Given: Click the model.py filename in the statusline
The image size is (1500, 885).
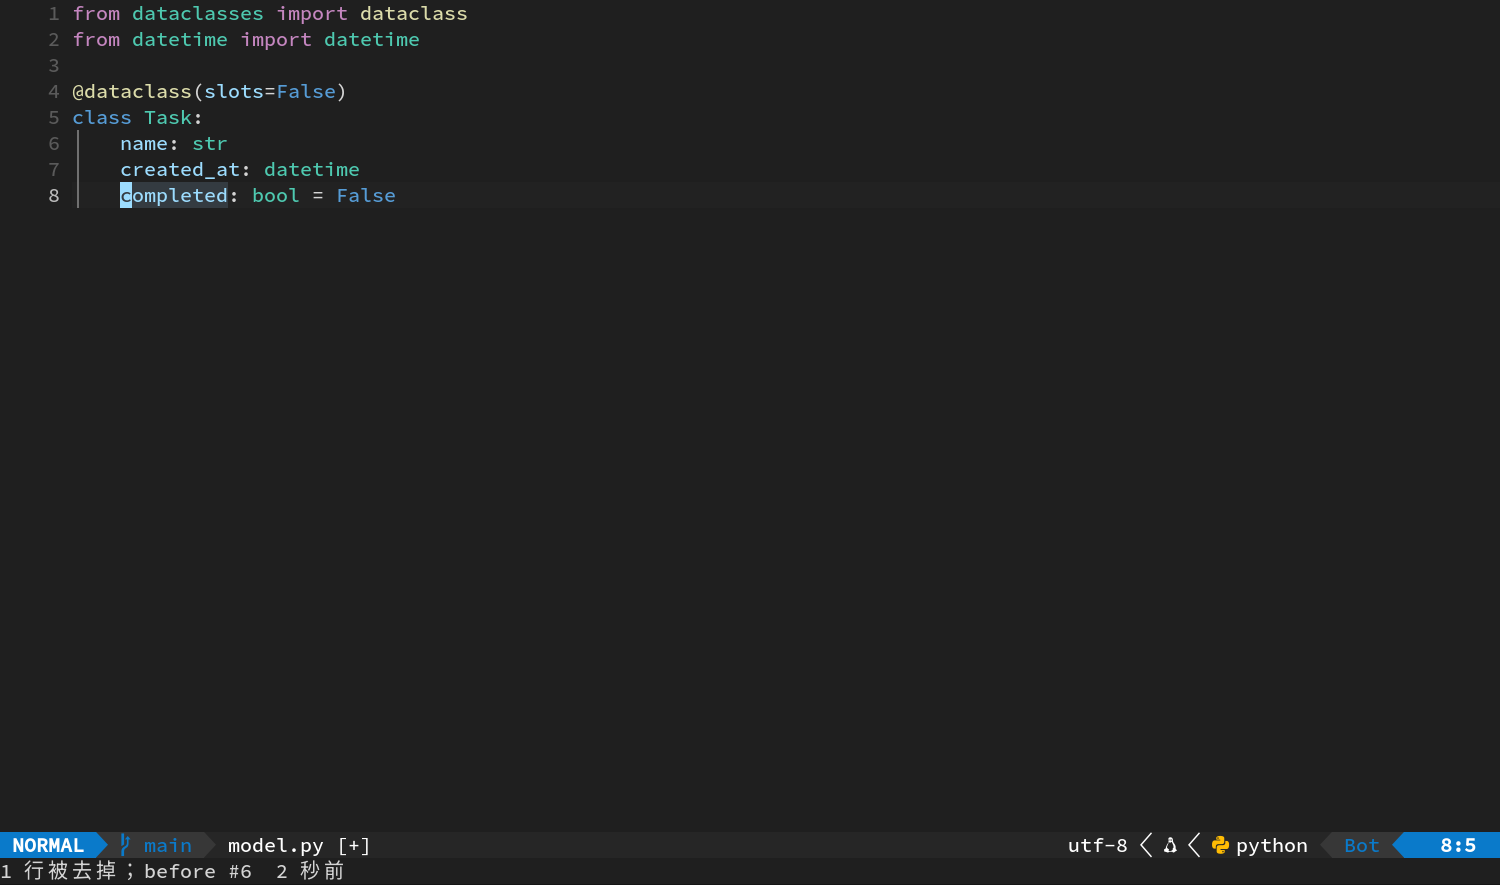Looking at the screenshot, I should (x=276, y=846).
